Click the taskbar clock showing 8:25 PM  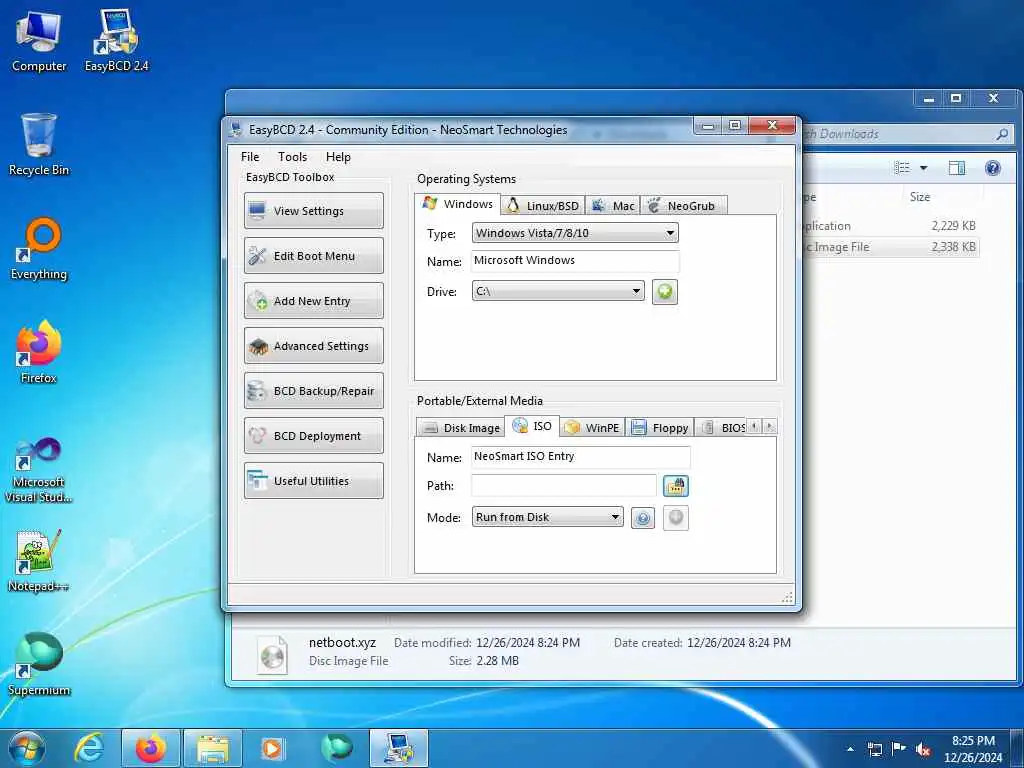[973, 749]
